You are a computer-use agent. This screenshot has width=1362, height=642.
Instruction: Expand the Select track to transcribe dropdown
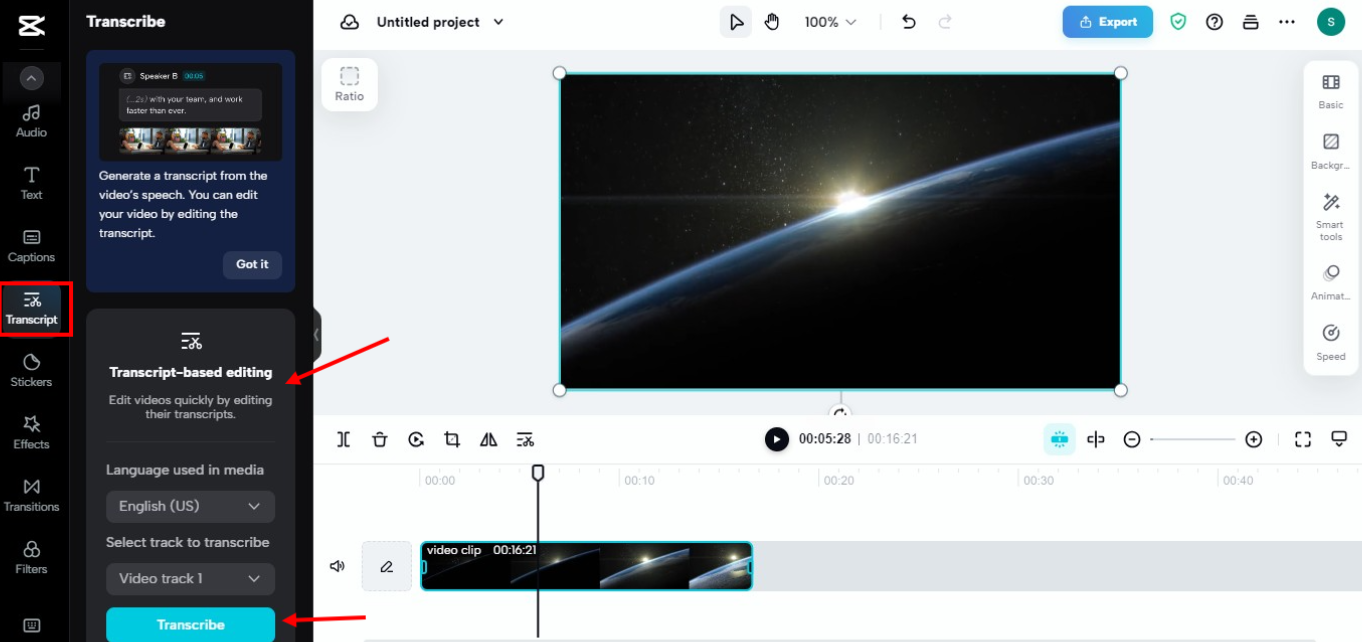pos(190,579)
